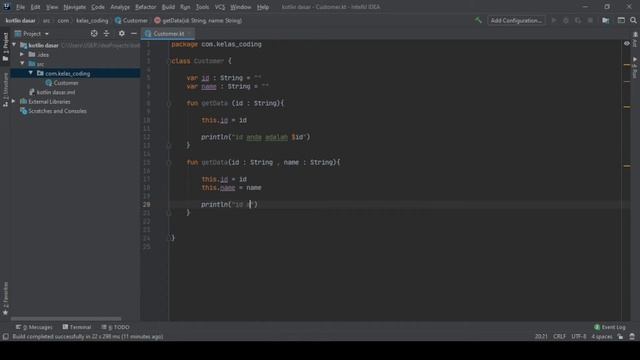Open the 4 spaces indent dropdown

602,337
